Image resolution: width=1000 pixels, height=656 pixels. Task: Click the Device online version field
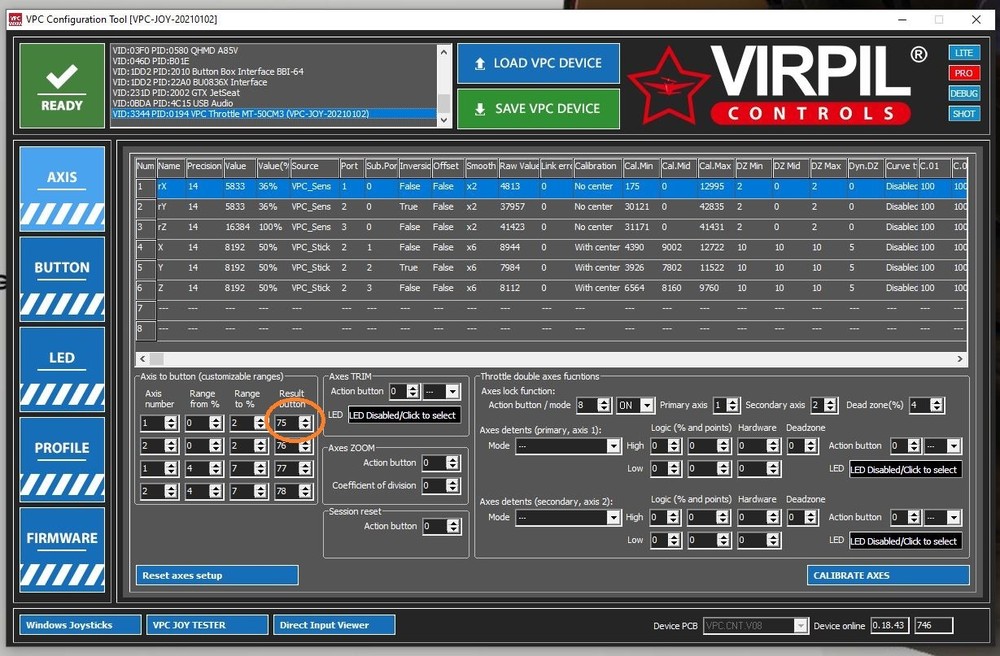pyautogui.click(x=888, y=625)
